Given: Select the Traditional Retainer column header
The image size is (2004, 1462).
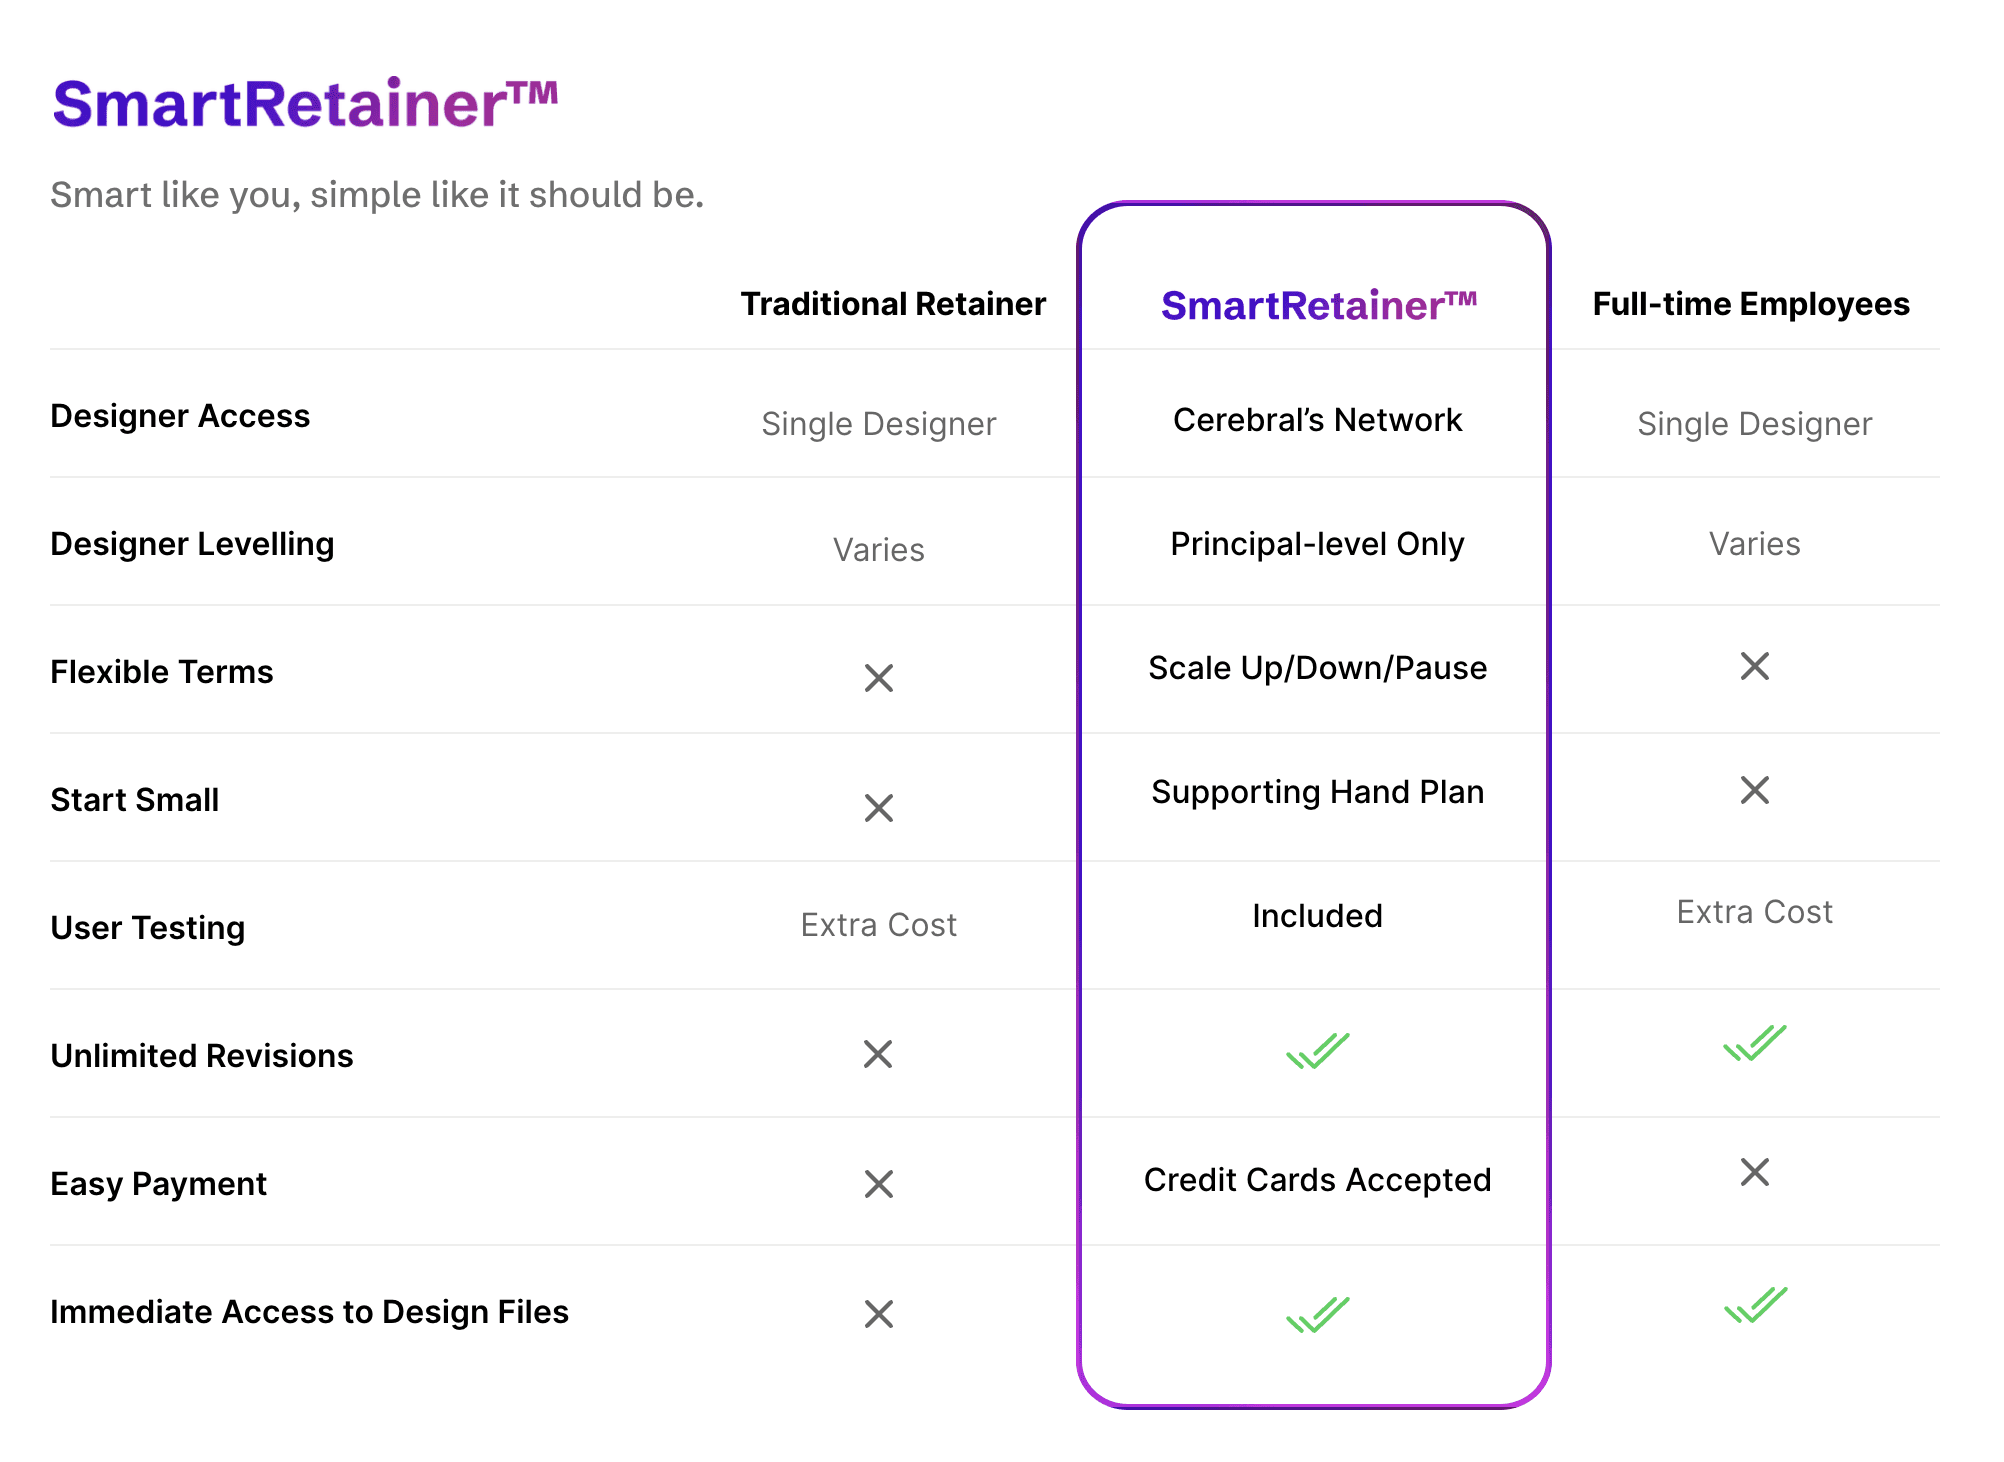Looking at the screenshot, I should pos(893,304).
